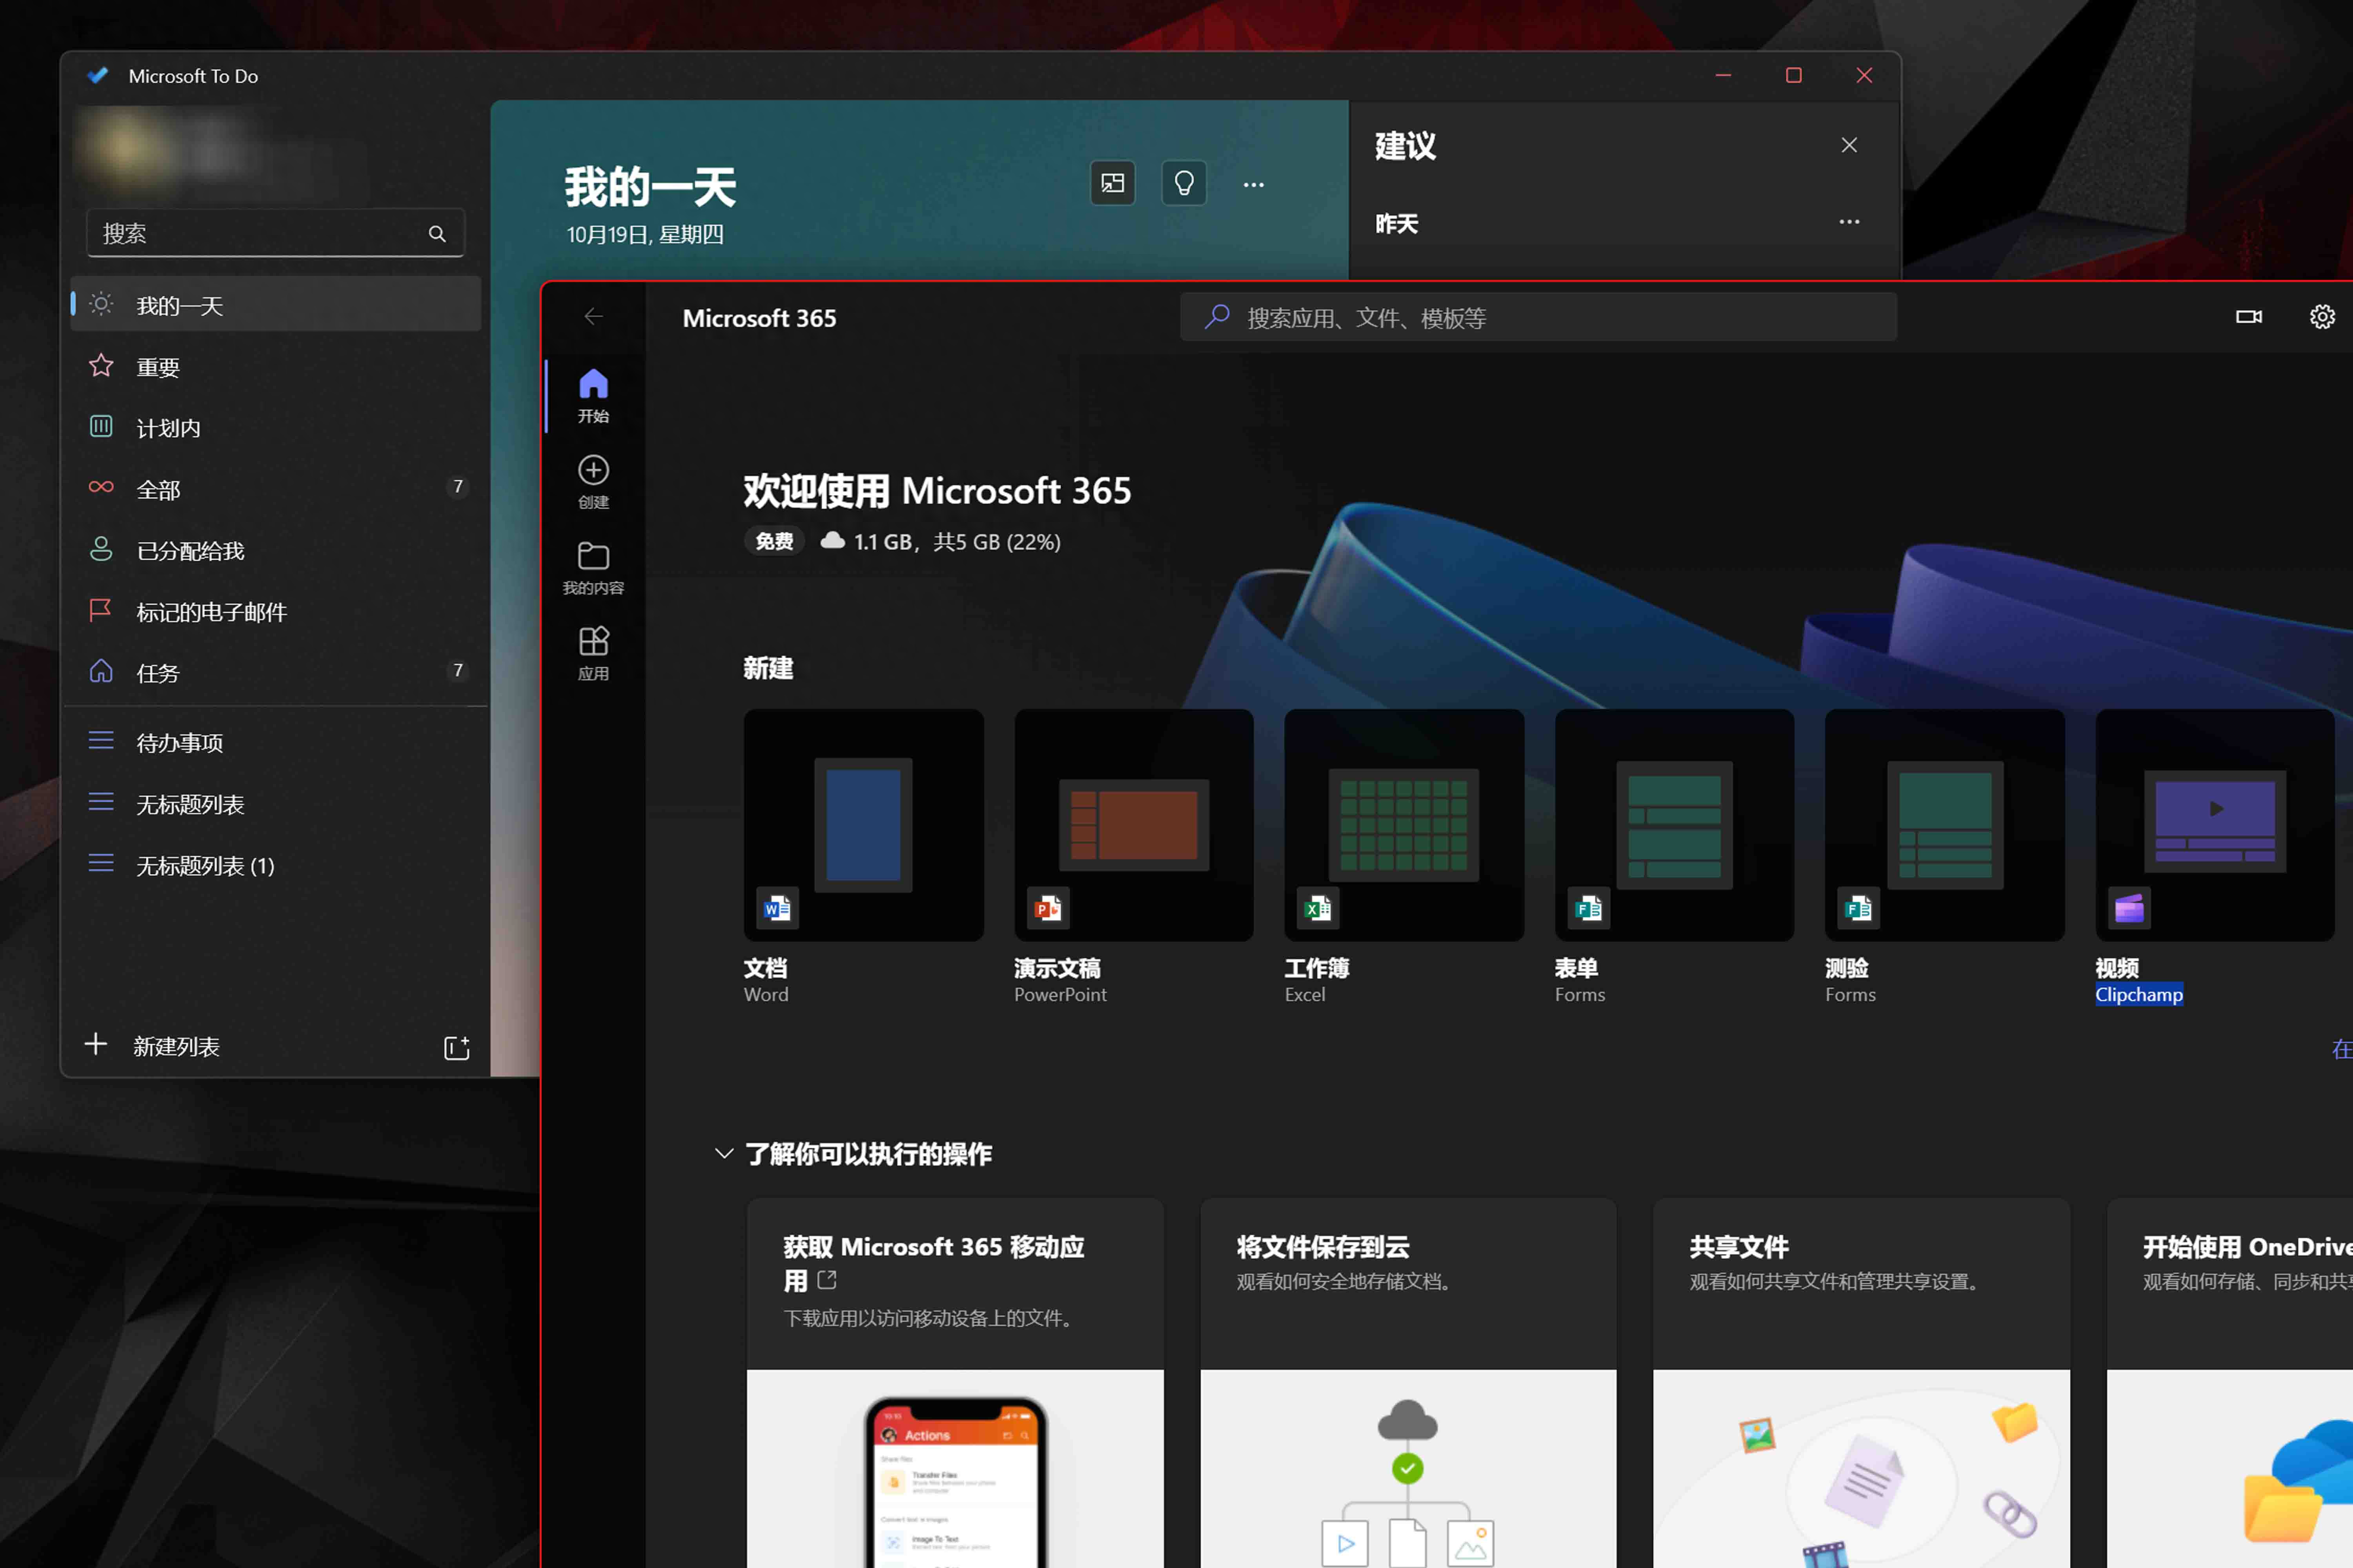The width and height of the screenshot is (2353, 1568).
Task: Click the Microsoft 365 back arrow
Action: pos(593,317)
